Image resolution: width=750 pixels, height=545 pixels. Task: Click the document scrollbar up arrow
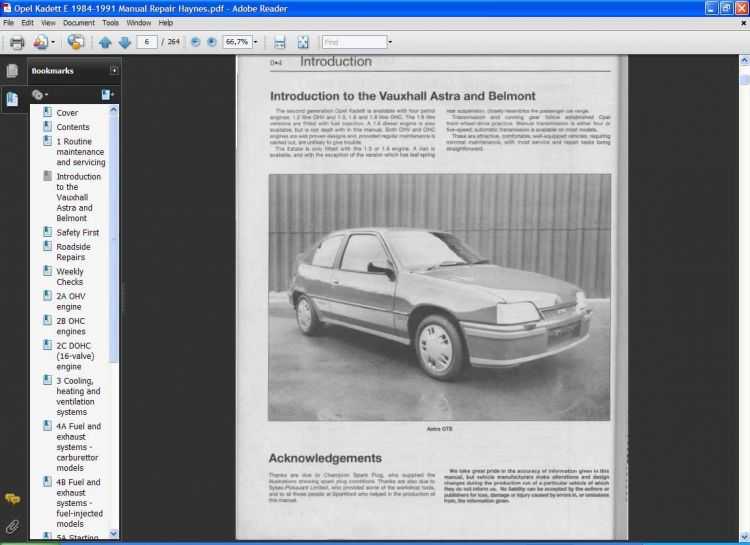744,60
